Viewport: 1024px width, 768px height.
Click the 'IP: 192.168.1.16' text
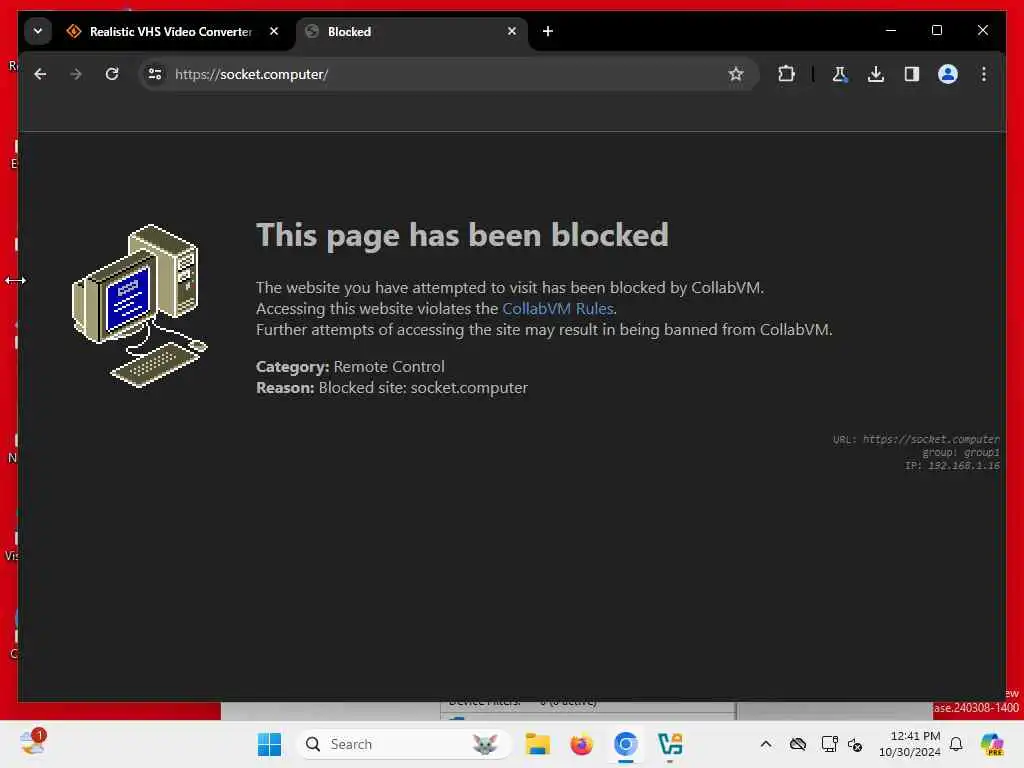tap(952, 466)
